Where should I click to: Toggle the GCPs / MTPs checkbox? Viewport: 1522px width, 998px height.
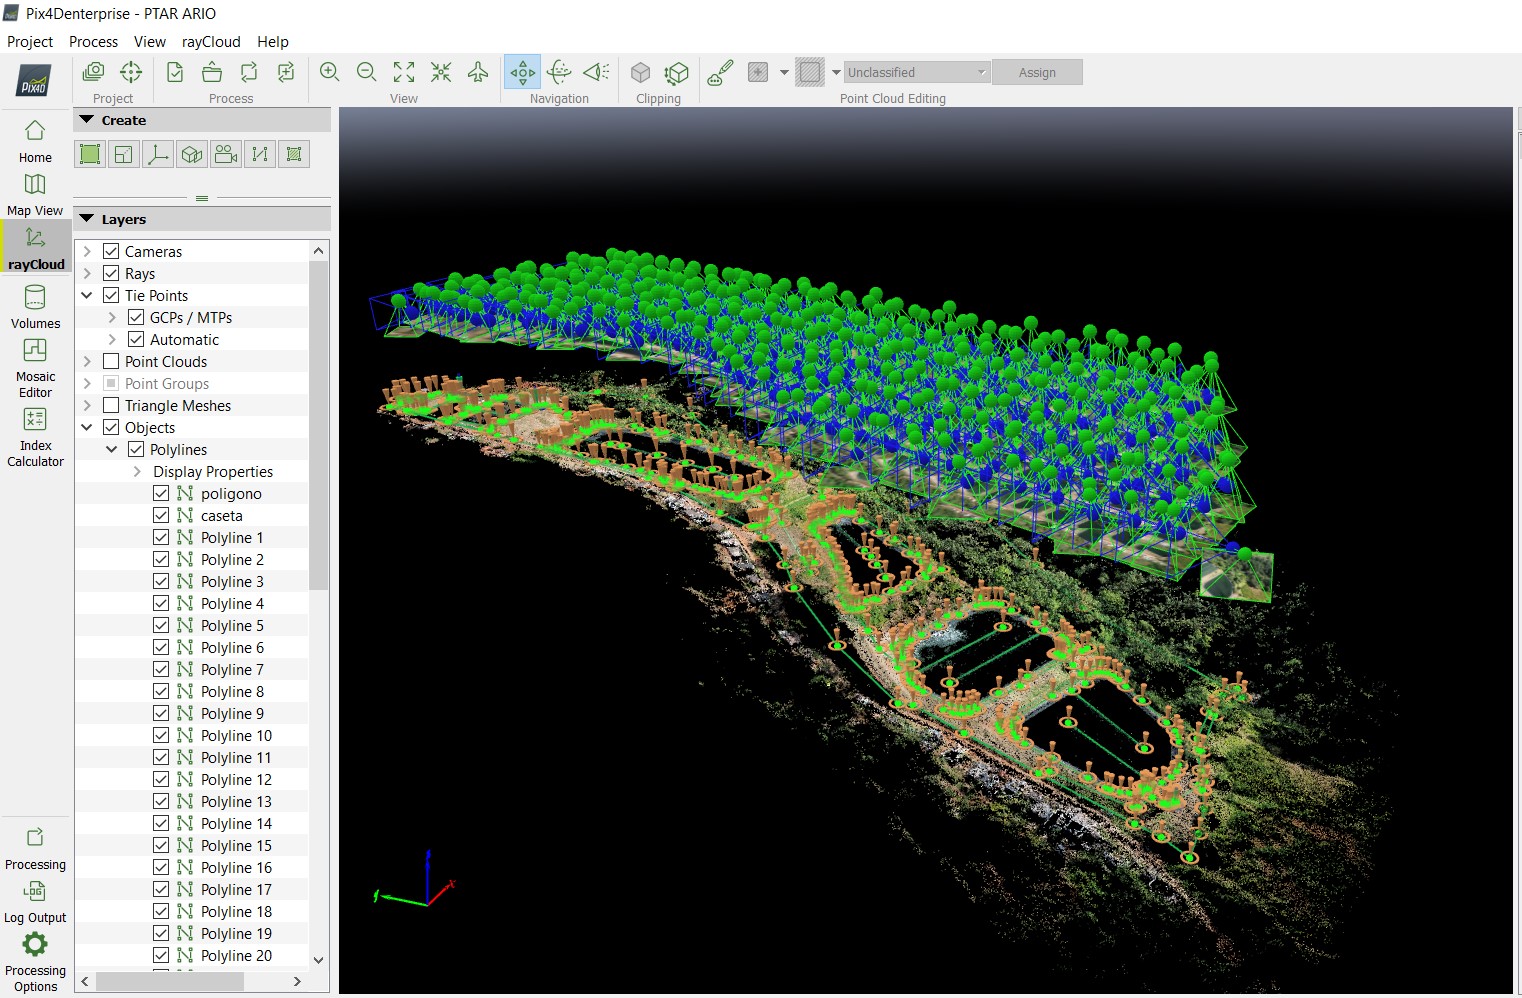click(136, 317)
